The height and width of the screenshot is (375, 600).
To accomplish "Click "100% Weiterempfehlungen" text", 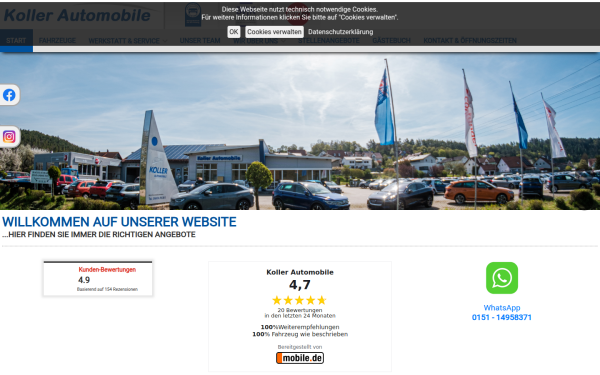I will click(x=300, y=327).
